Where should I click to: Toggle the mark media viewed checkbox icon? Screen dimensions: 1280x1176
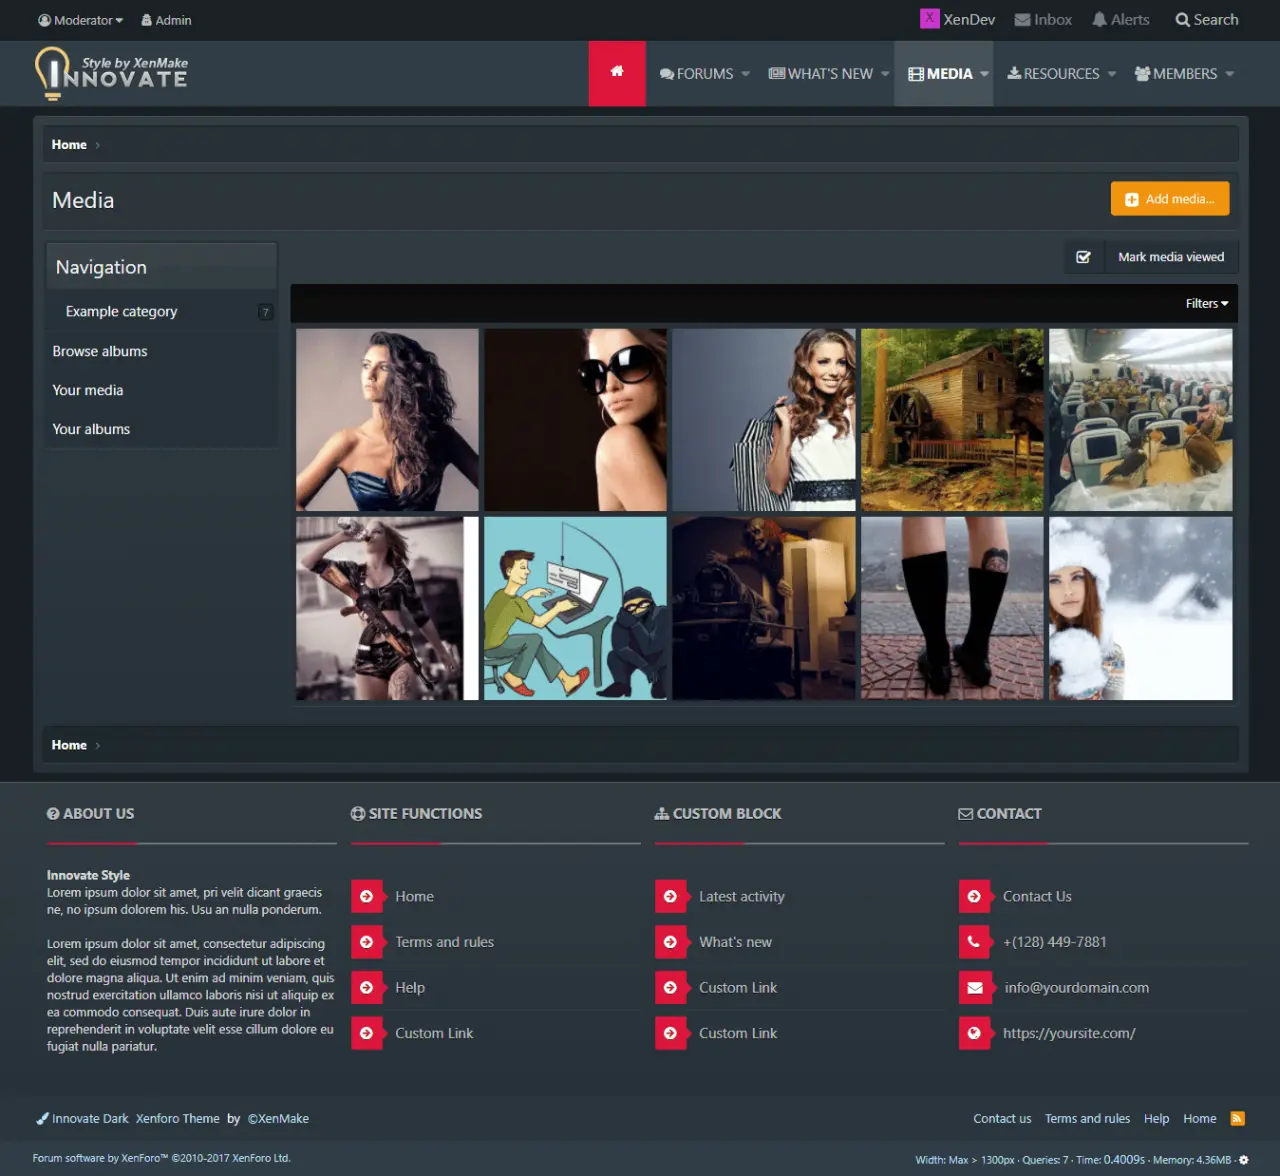coord(1083,257)
